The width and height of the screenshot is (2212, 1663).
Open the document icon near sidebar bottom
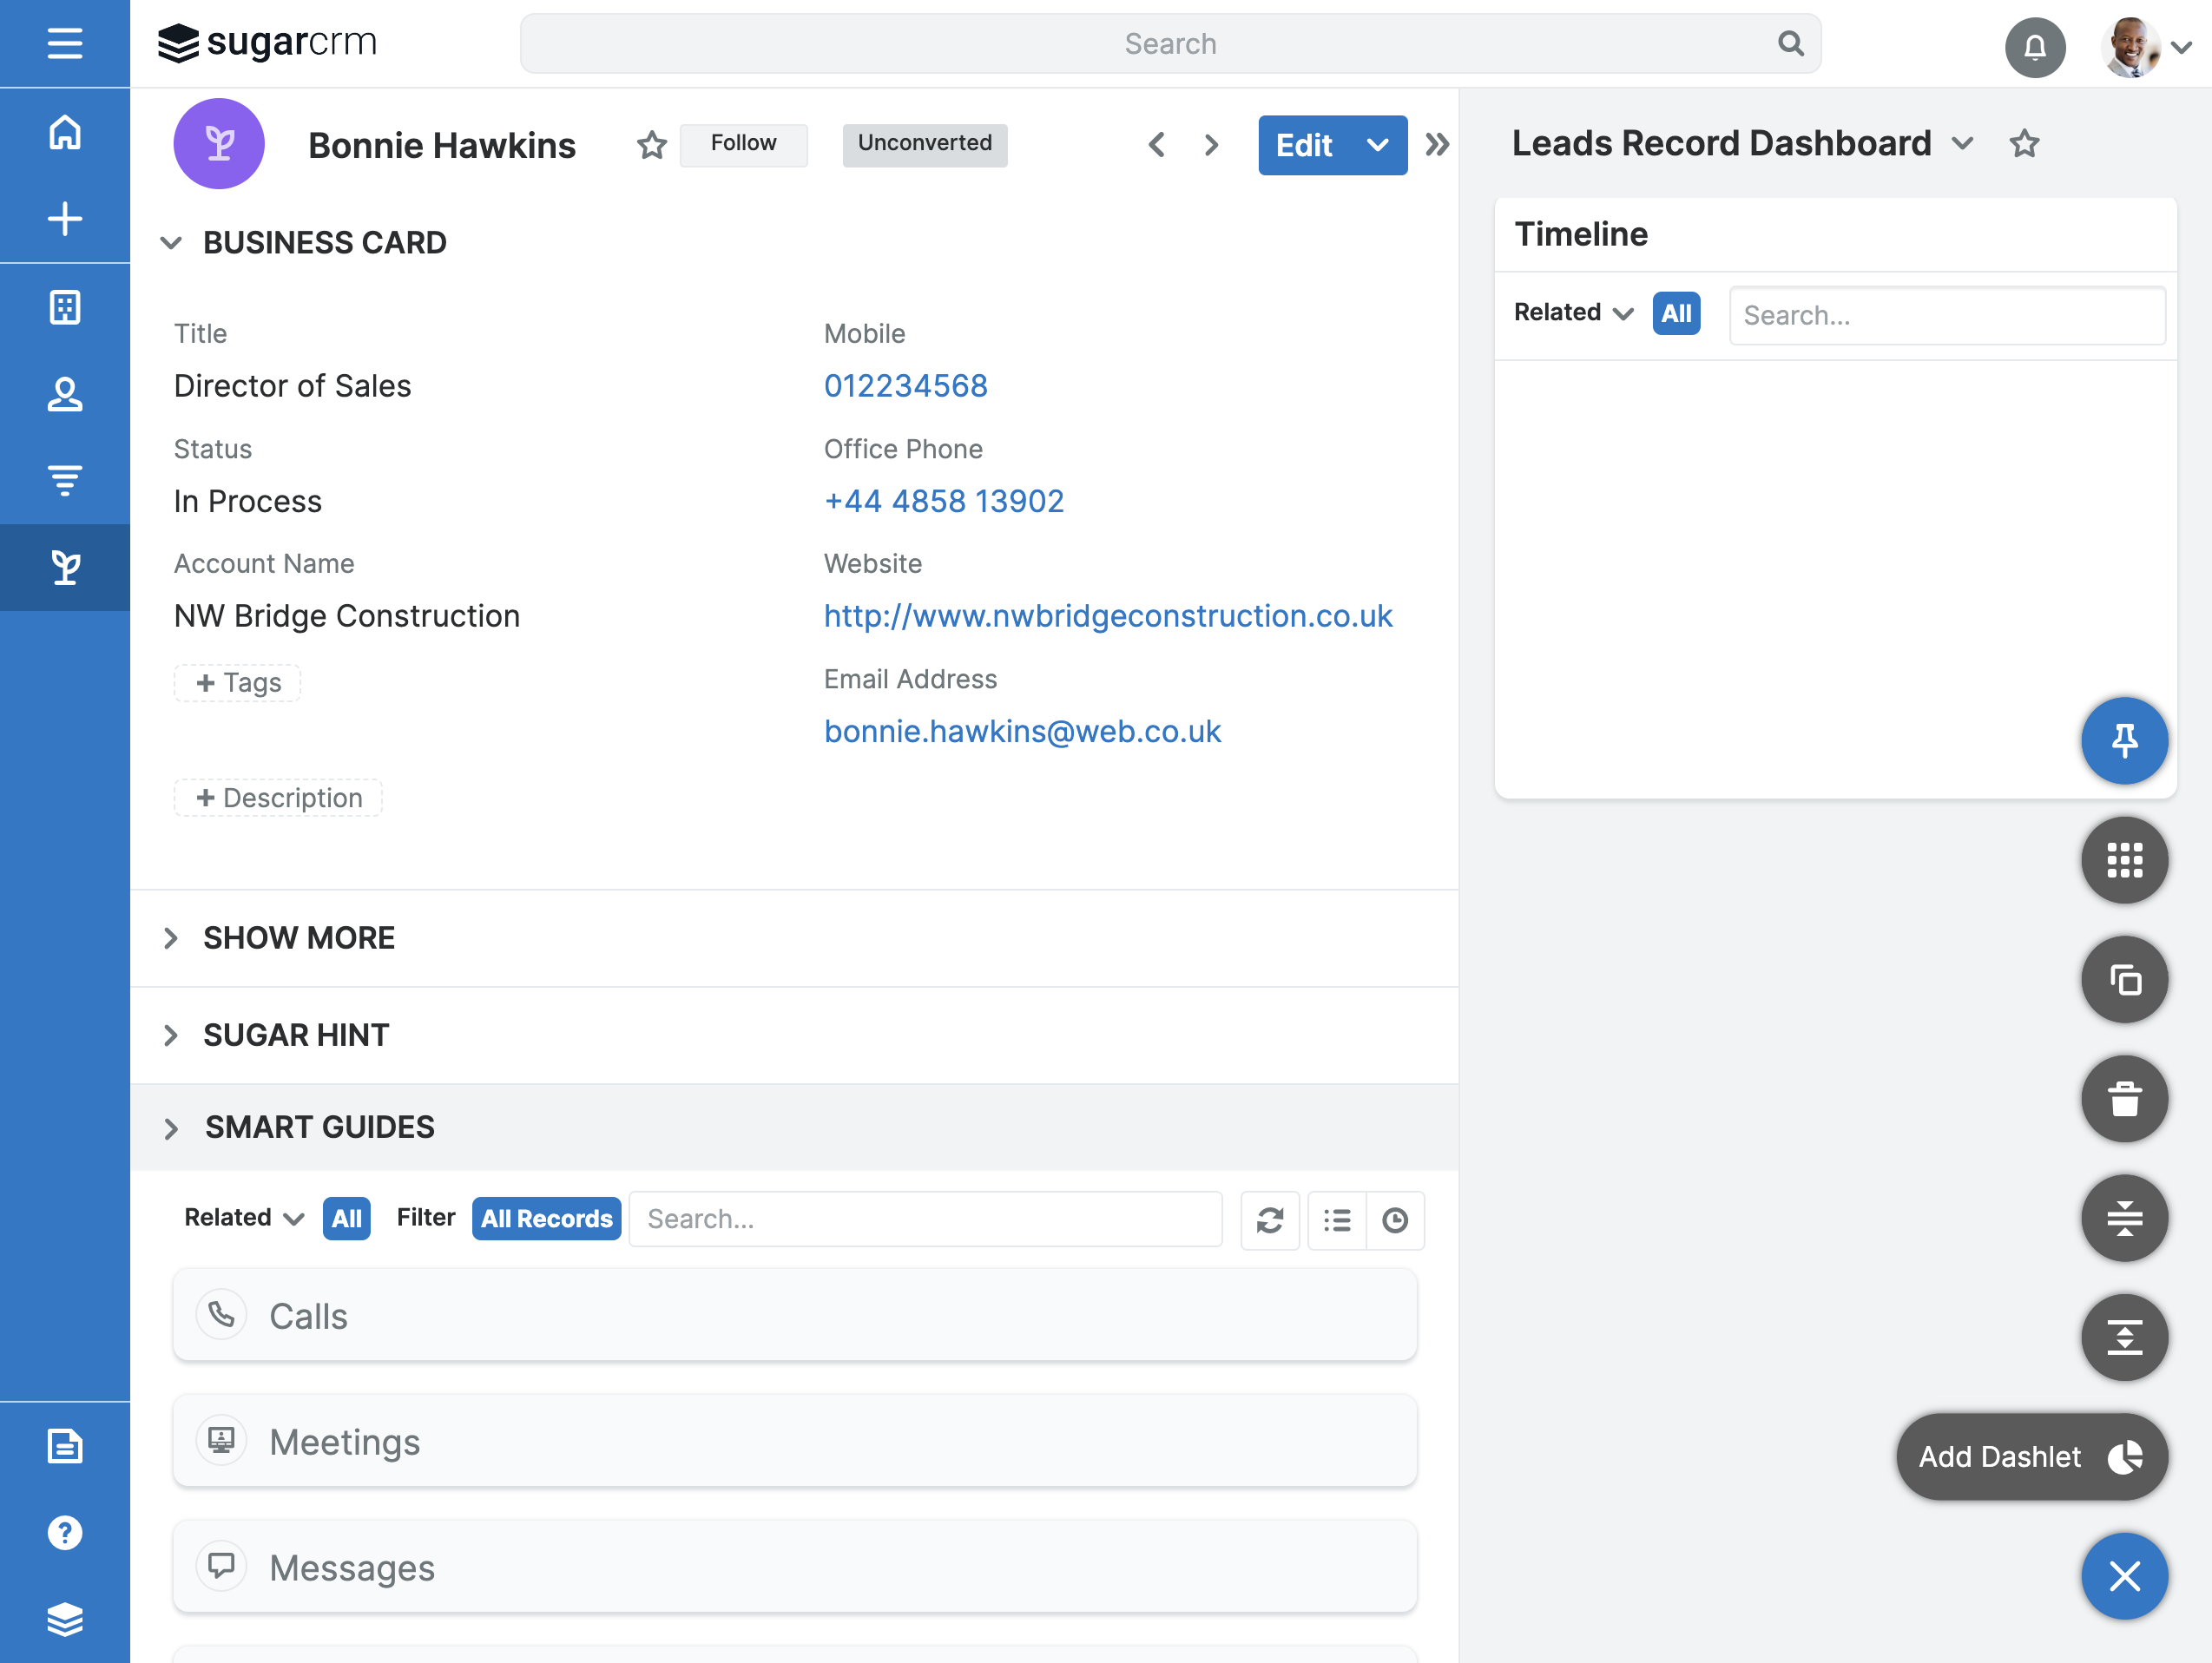pyautogui.click(x=65, y=1446)
